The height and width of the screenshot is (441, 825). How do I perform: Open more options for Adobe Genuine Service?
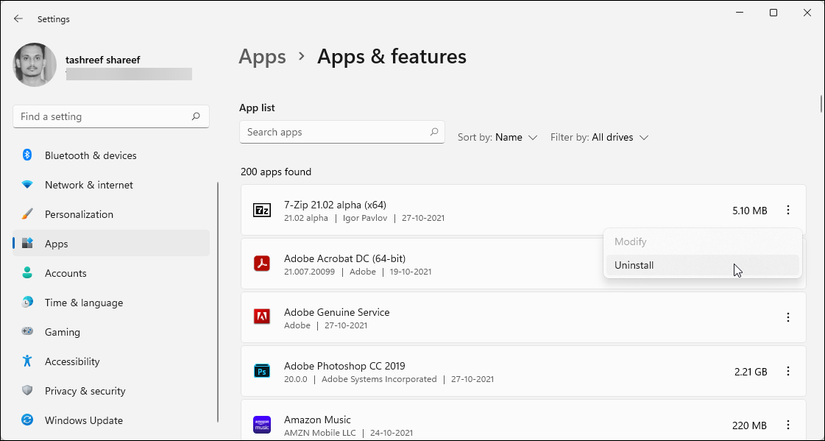788,317
